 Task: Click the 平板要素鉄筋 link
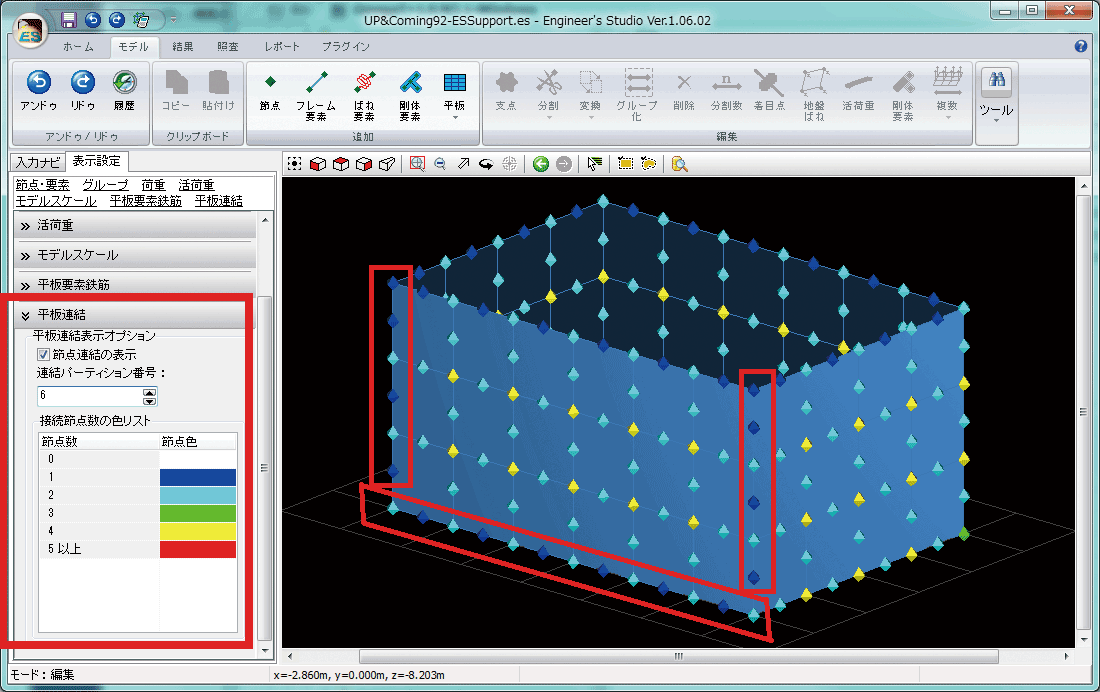pyautogui.click(x=145, y=200)
